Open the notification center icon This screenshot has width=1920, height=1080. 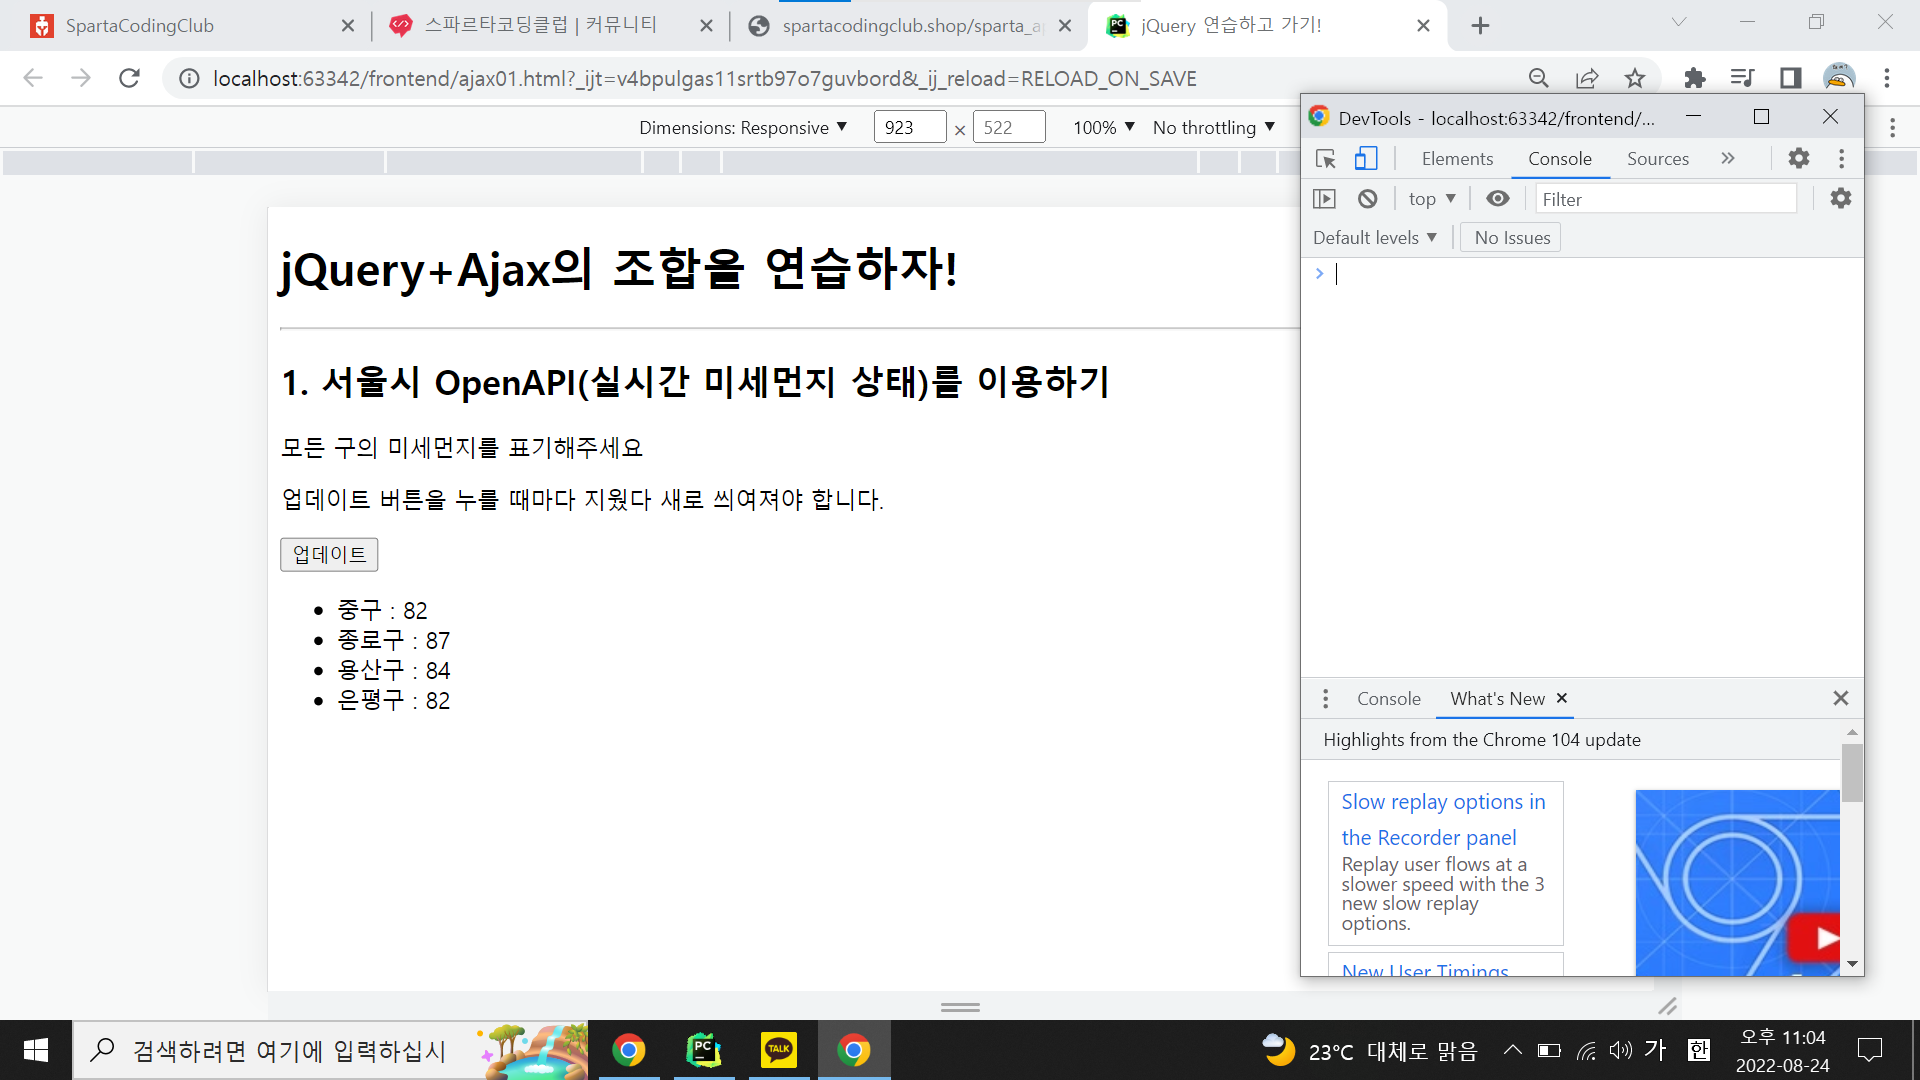coord(1869,1050)
